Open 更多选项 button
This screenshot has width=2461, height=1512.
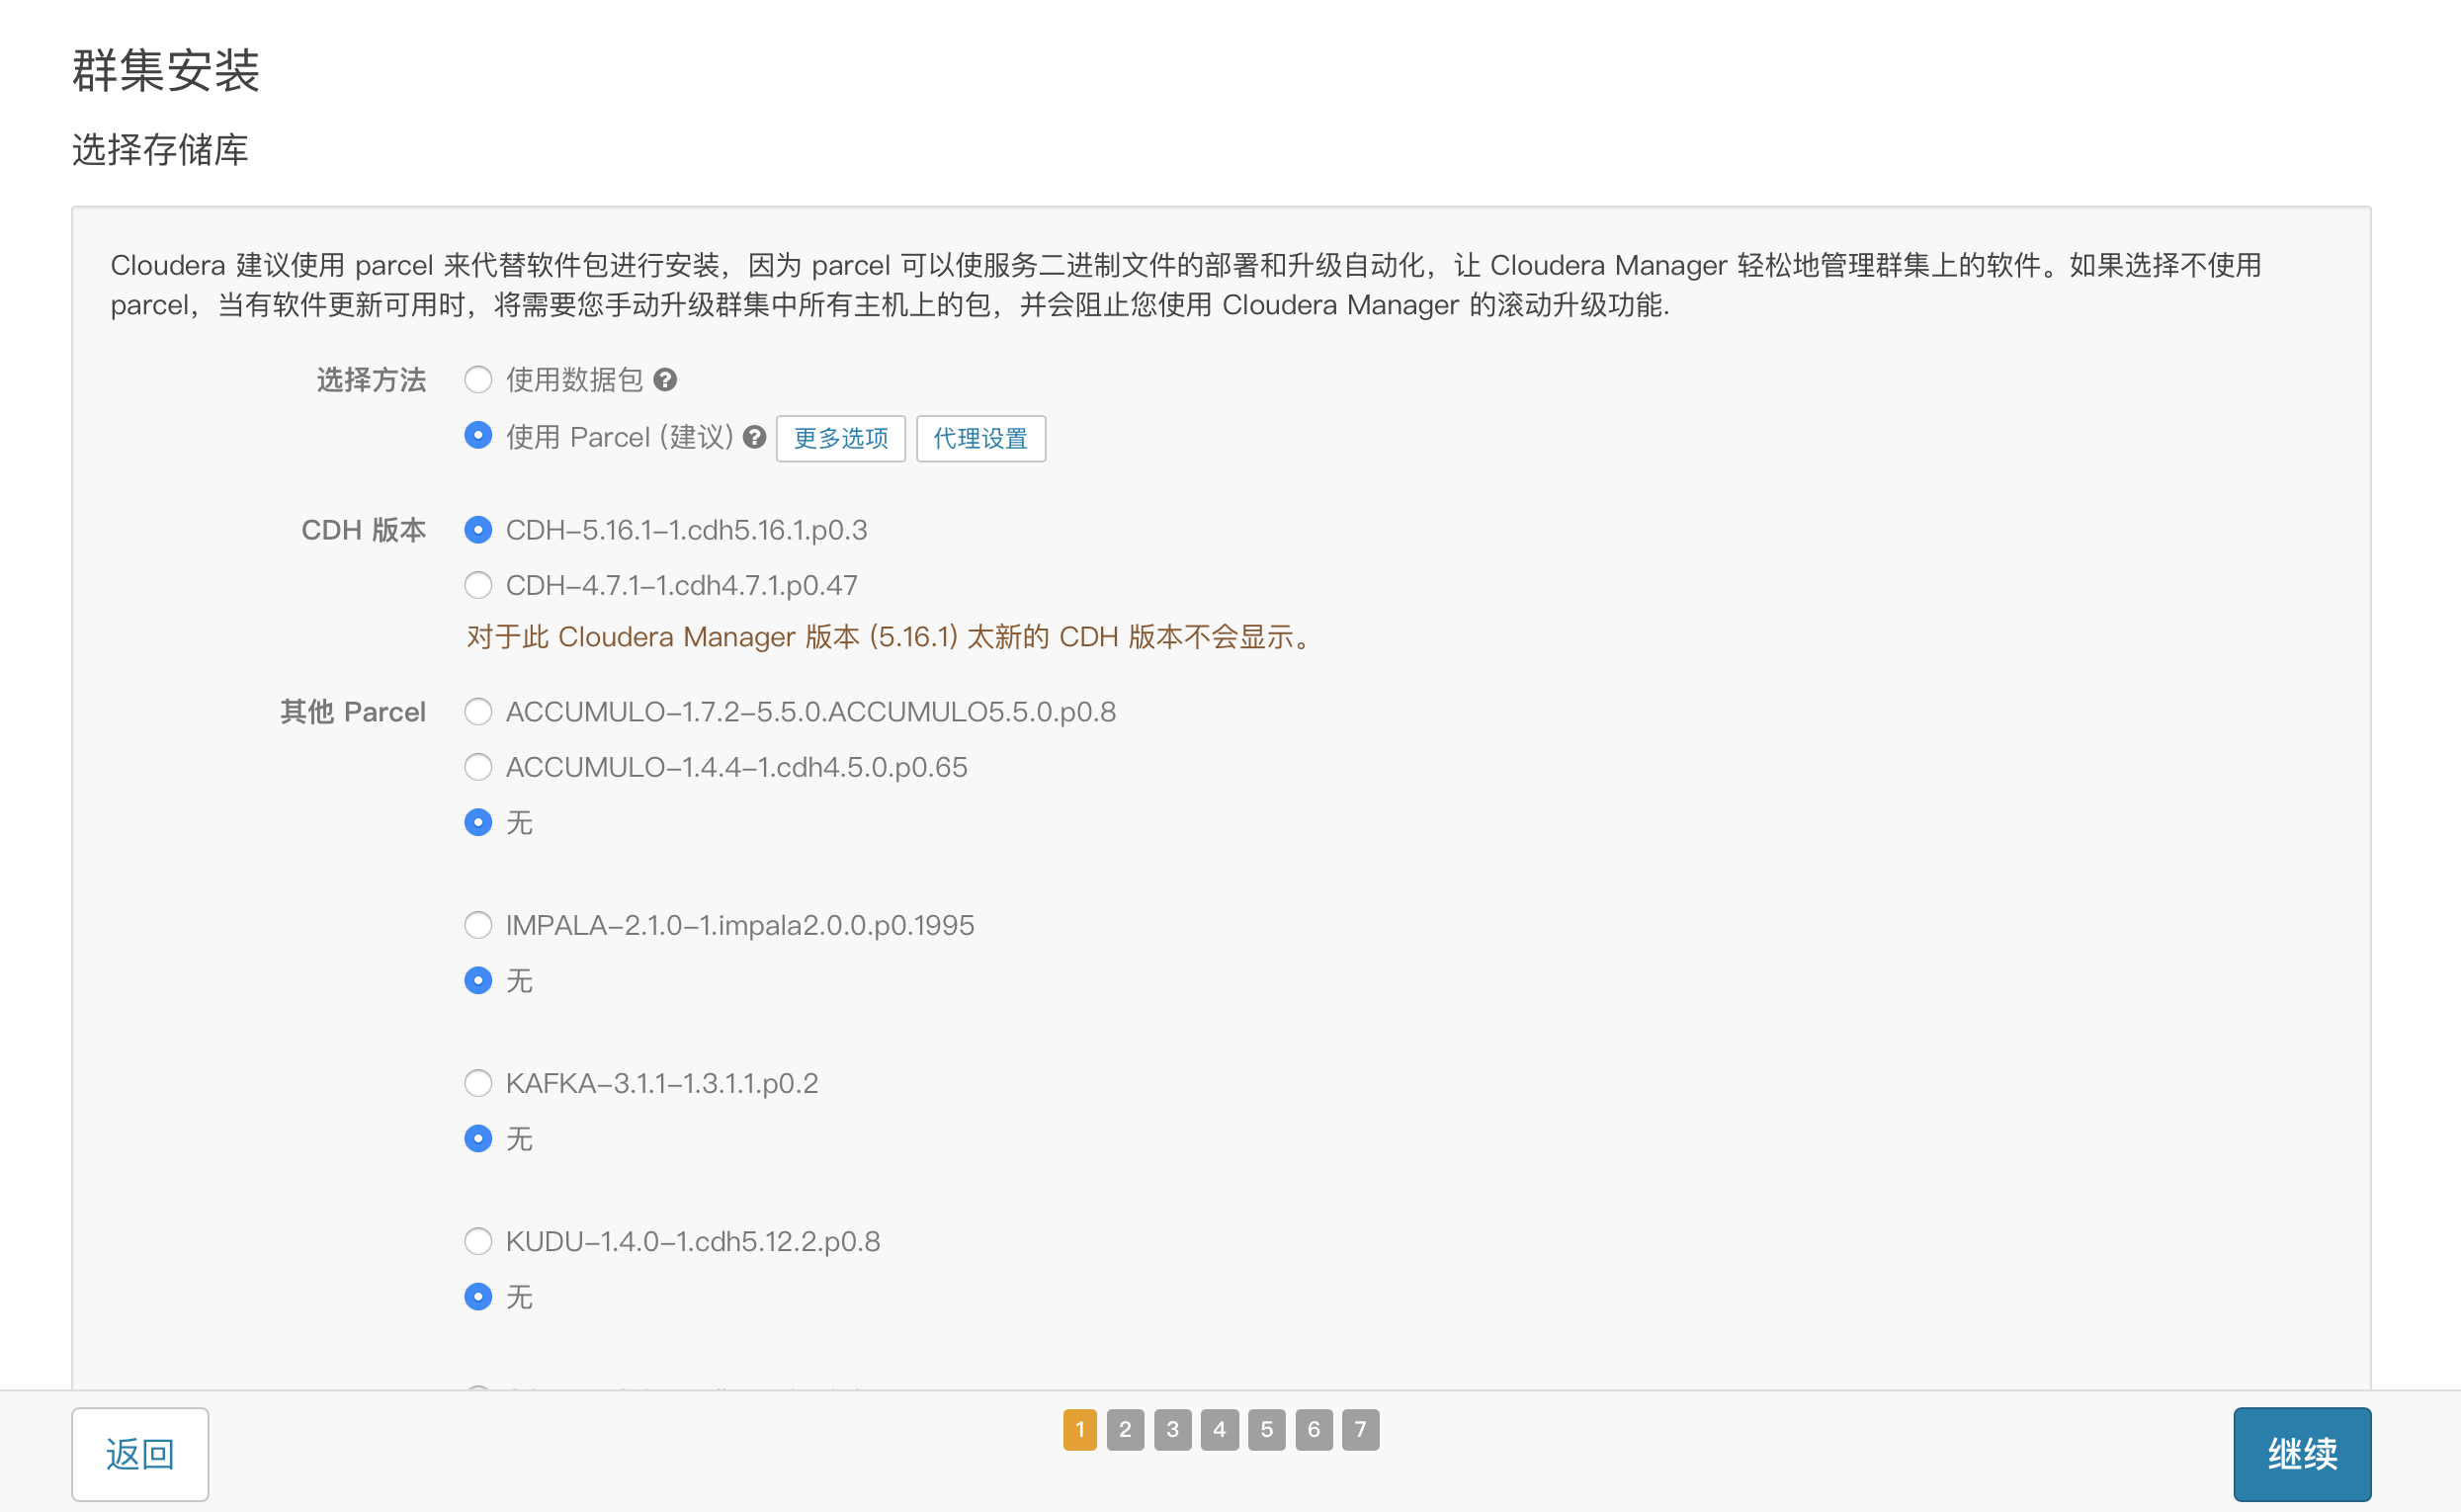click(841, 438)
